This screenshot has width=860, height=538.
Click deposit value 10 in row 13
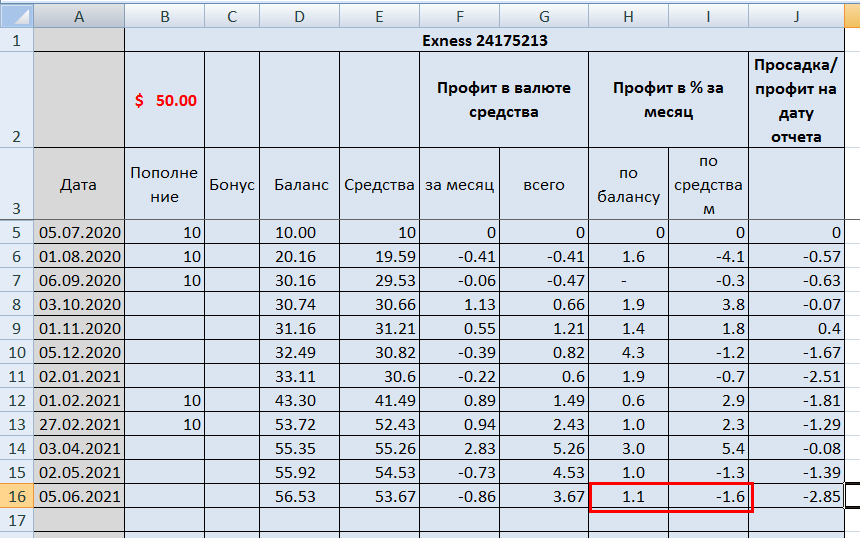(x=165, y=424)
